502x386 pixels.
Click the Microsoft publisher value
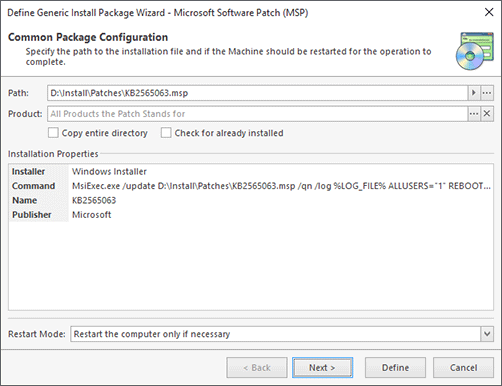(x=92, y=214)
